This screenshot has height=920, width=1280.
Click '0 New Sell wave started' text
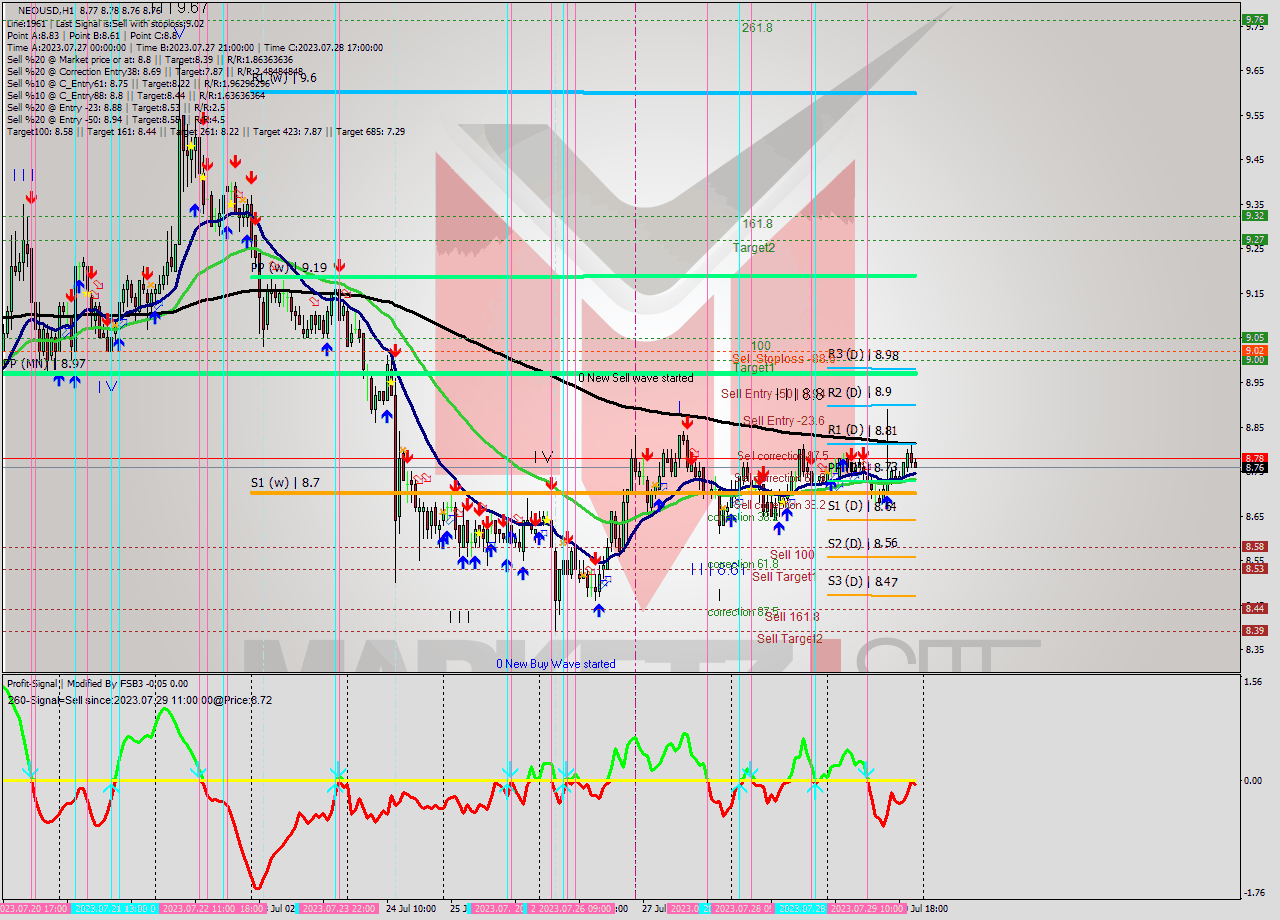pos(636,378)
